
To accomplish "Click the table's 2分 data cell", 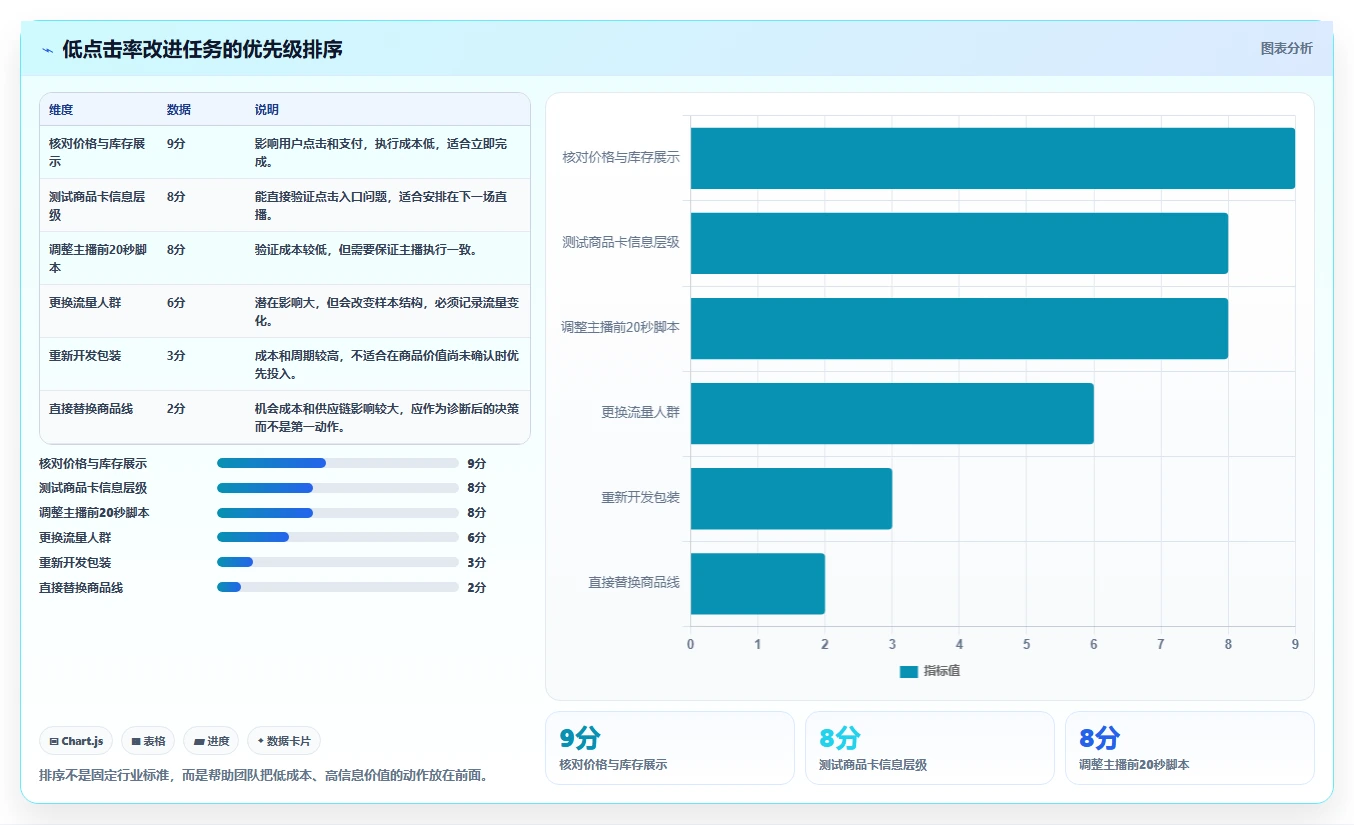I will point(176,408).
